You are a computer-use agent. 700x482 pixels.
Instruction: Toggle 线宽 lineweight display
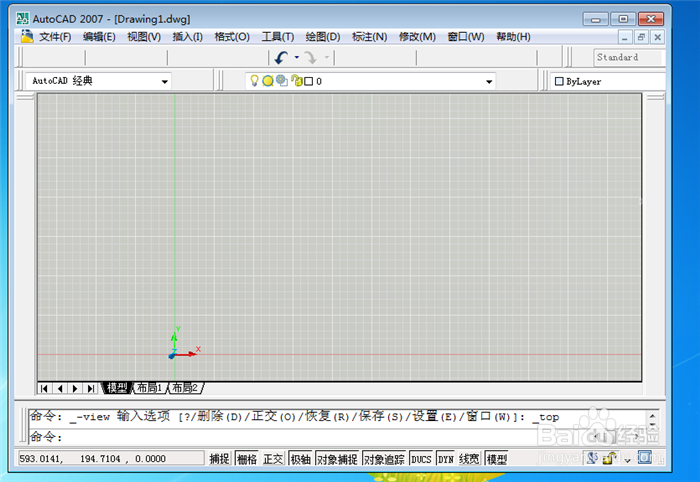click(x=469, y=459)
